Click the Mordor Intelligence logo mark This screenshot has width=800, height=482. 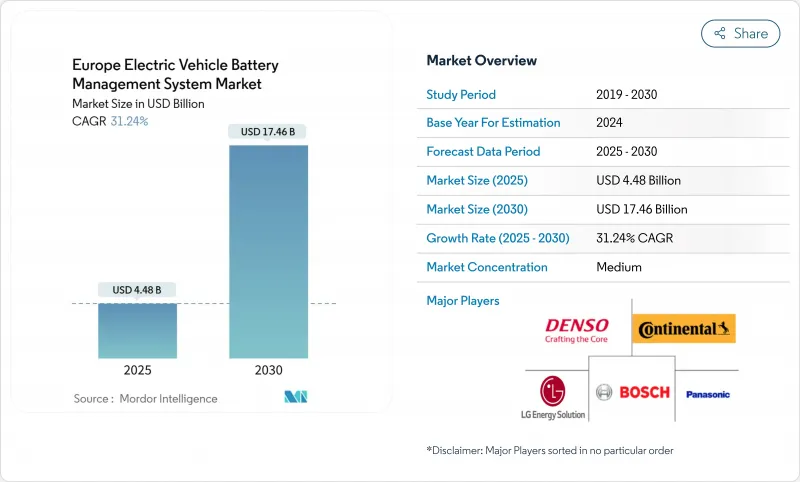(295, 397)
